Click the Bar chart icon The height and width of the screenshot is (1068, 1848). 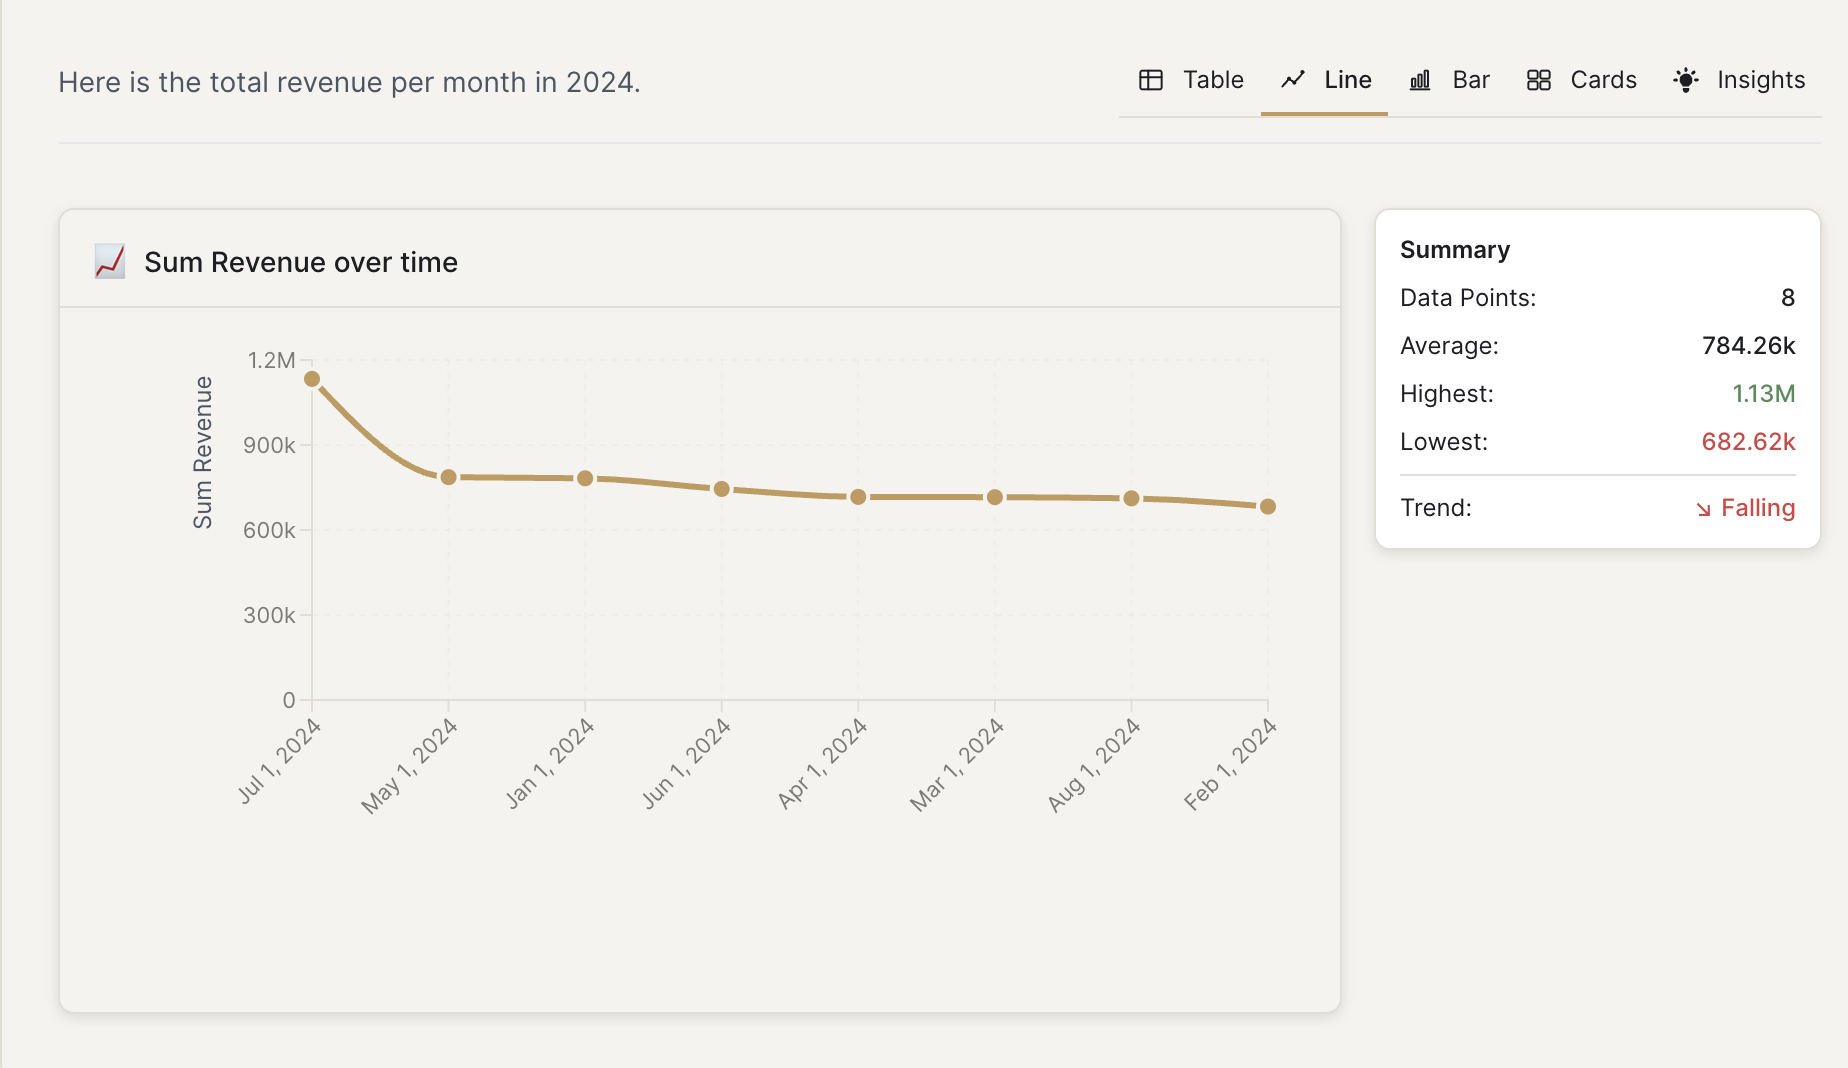pos(1420,80)
